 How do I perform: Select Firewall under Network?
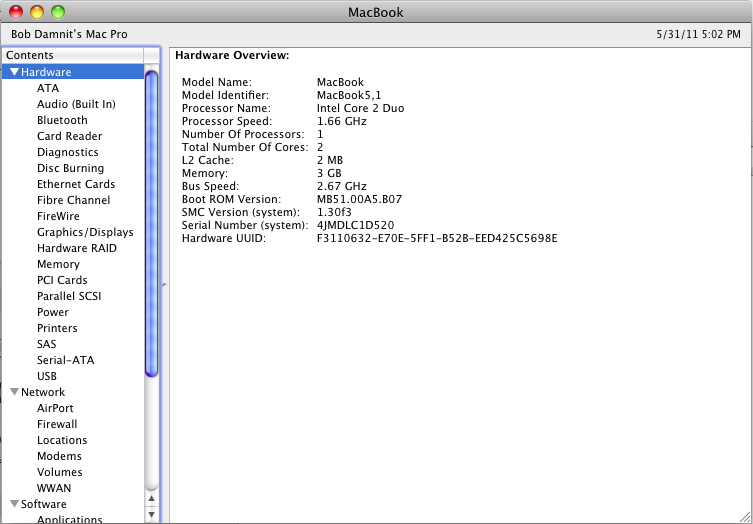coord(57,424)
